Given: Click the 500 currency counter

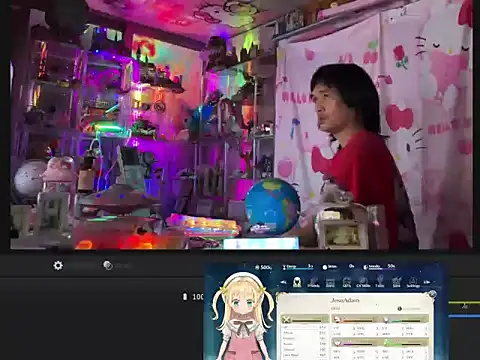Looking at the screenshot, I should pos(263,267).
